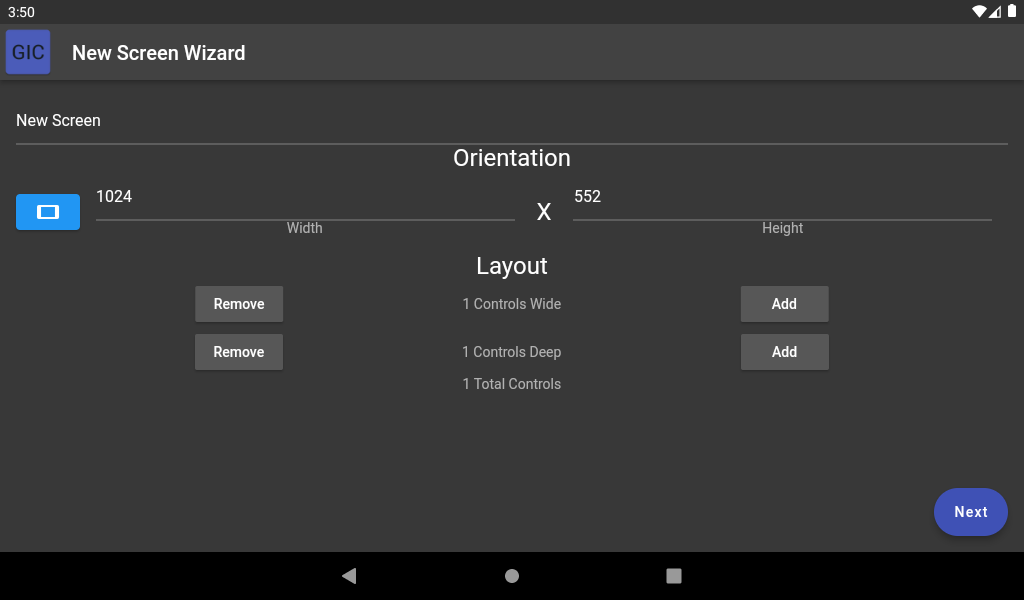This screenshot has height=600, width=1024.
Task: Open recent apps with the square navigation icon
Action: 674,576
